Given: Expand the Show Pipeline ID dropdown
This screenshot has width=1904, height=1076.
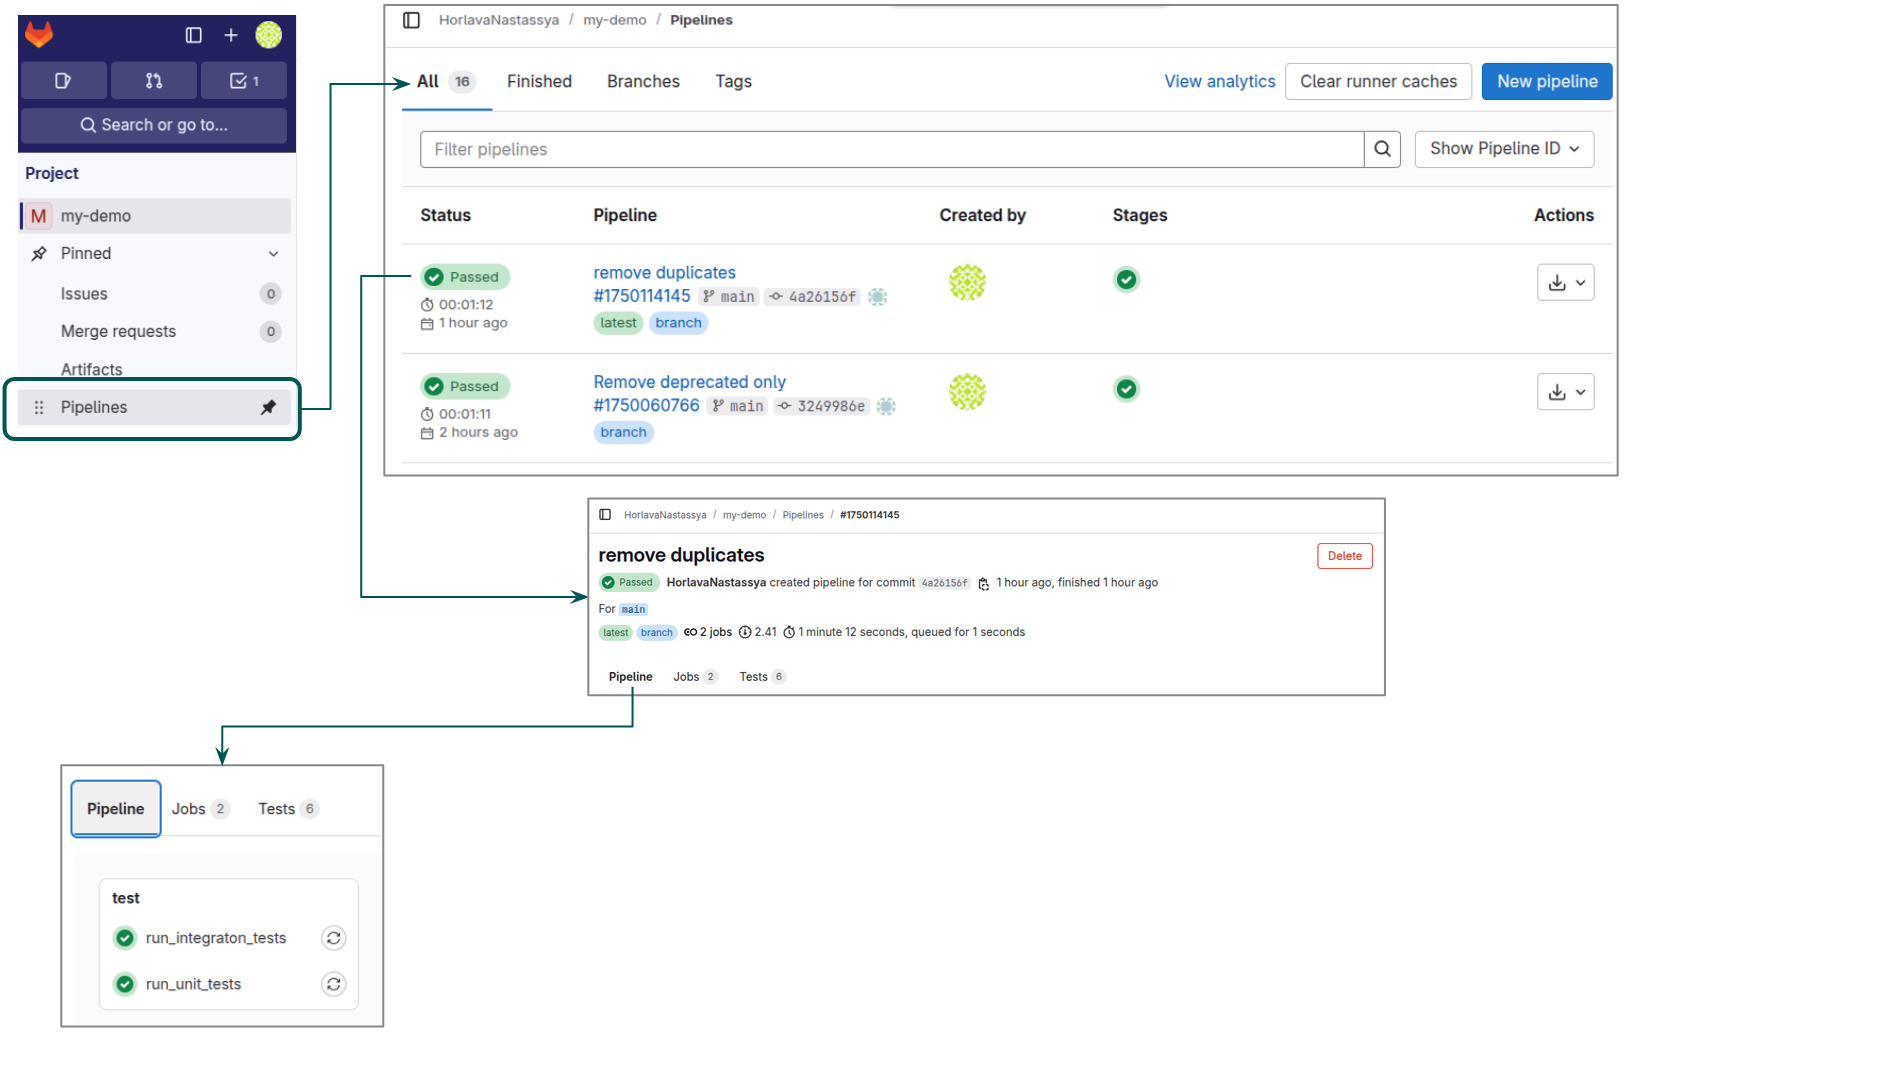Looking at the screenshot, I should click(x=1503, y=149).
